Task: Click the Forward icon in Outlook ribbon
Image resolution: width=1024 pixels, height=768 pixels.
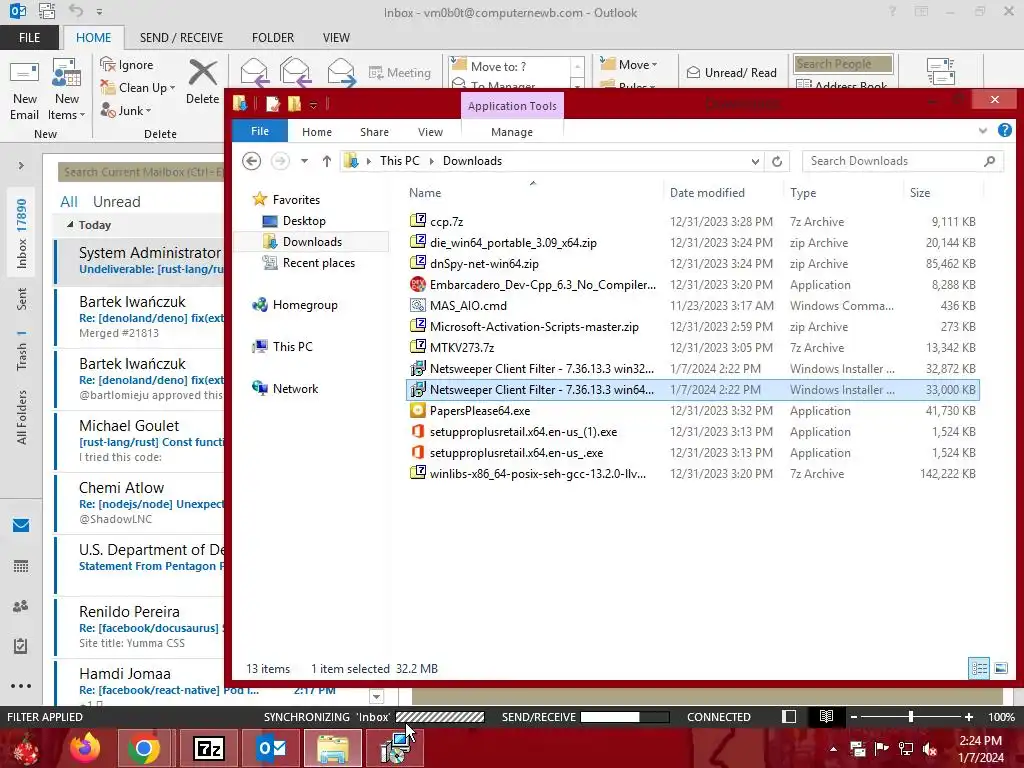Action: point(341,72)
